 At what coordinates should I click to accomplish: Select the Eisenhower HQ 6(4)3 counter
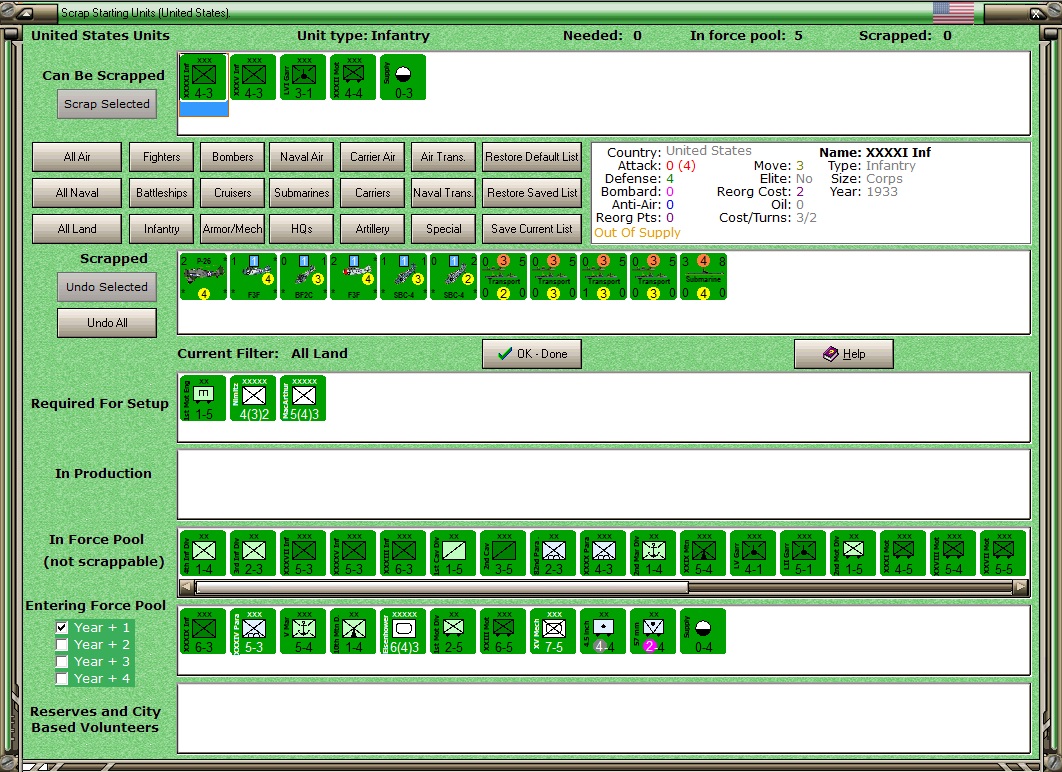[404, 631]
